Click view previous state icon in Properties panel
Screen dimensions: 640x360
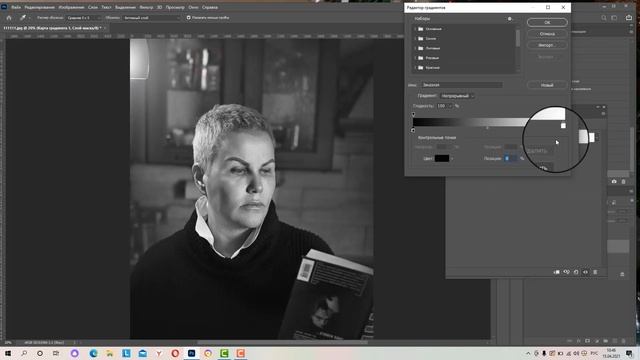click(x=567, y=272)
